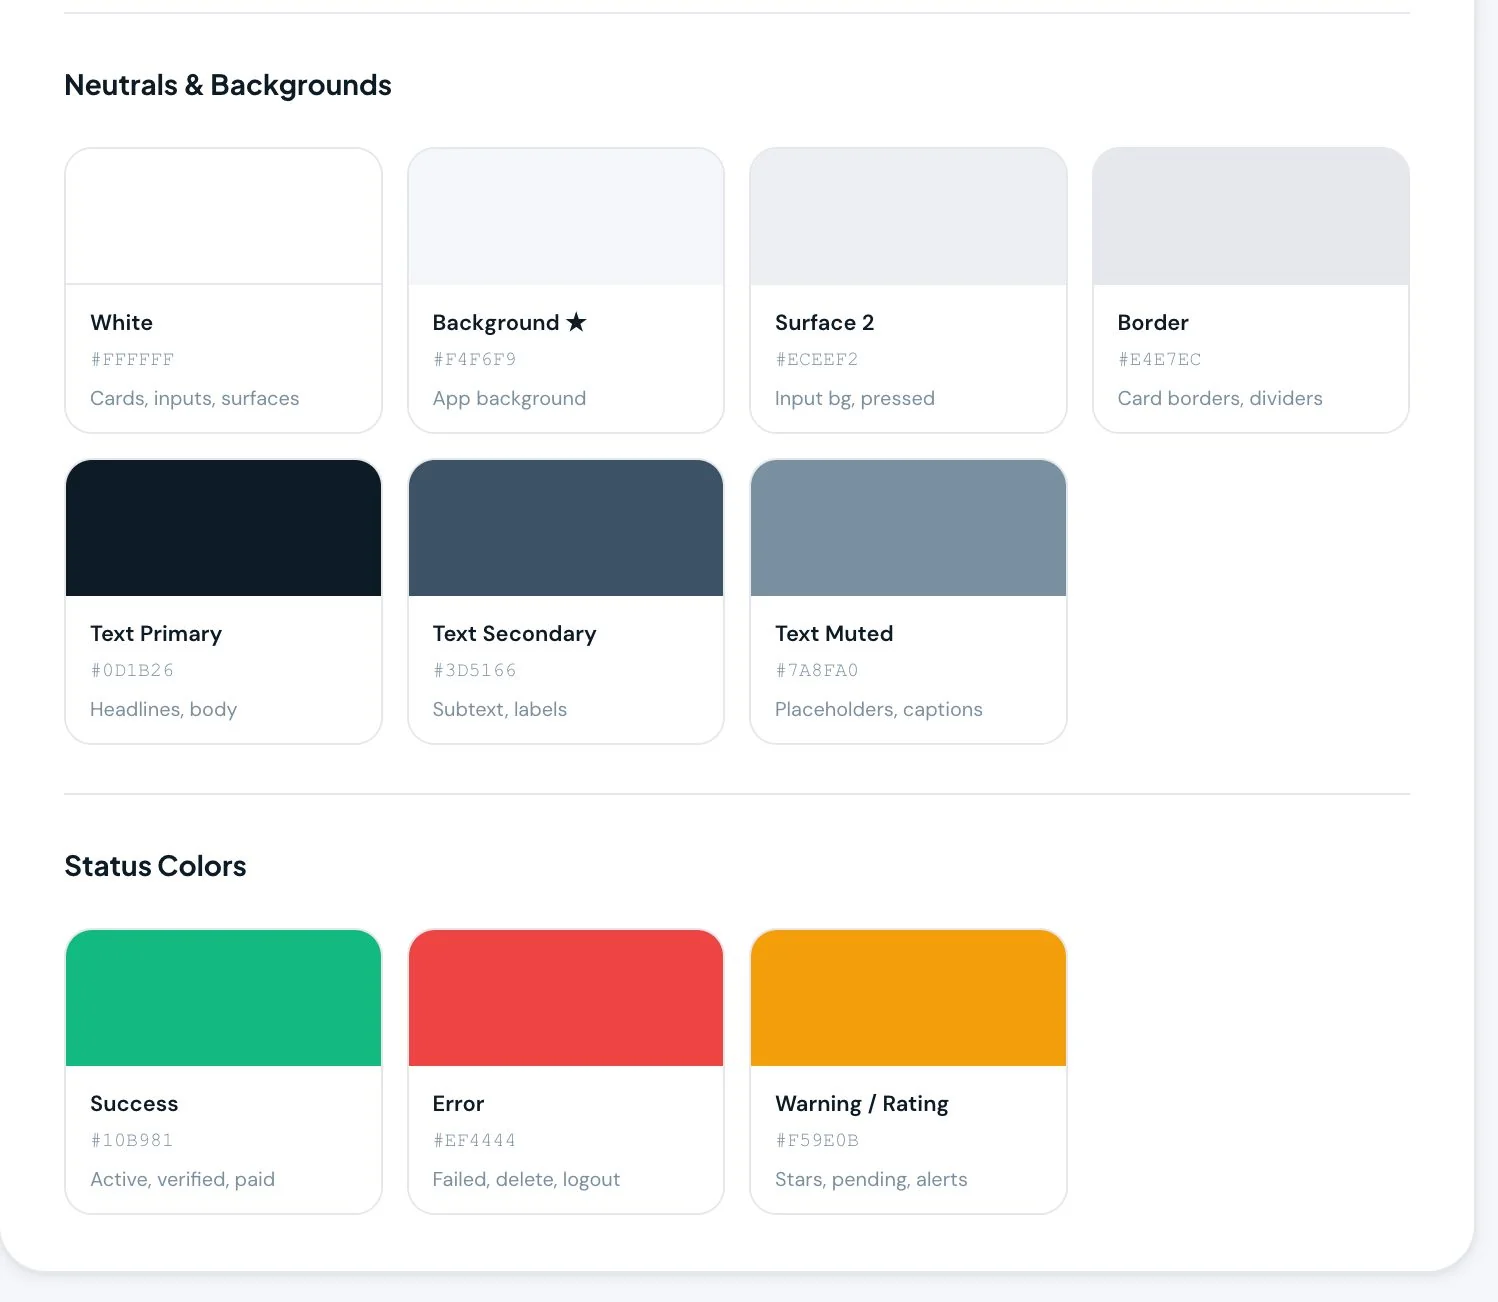Screen dimensions: 1498x1302
Task: Select the hex value #0D1B26
Action: click(132, 670)
